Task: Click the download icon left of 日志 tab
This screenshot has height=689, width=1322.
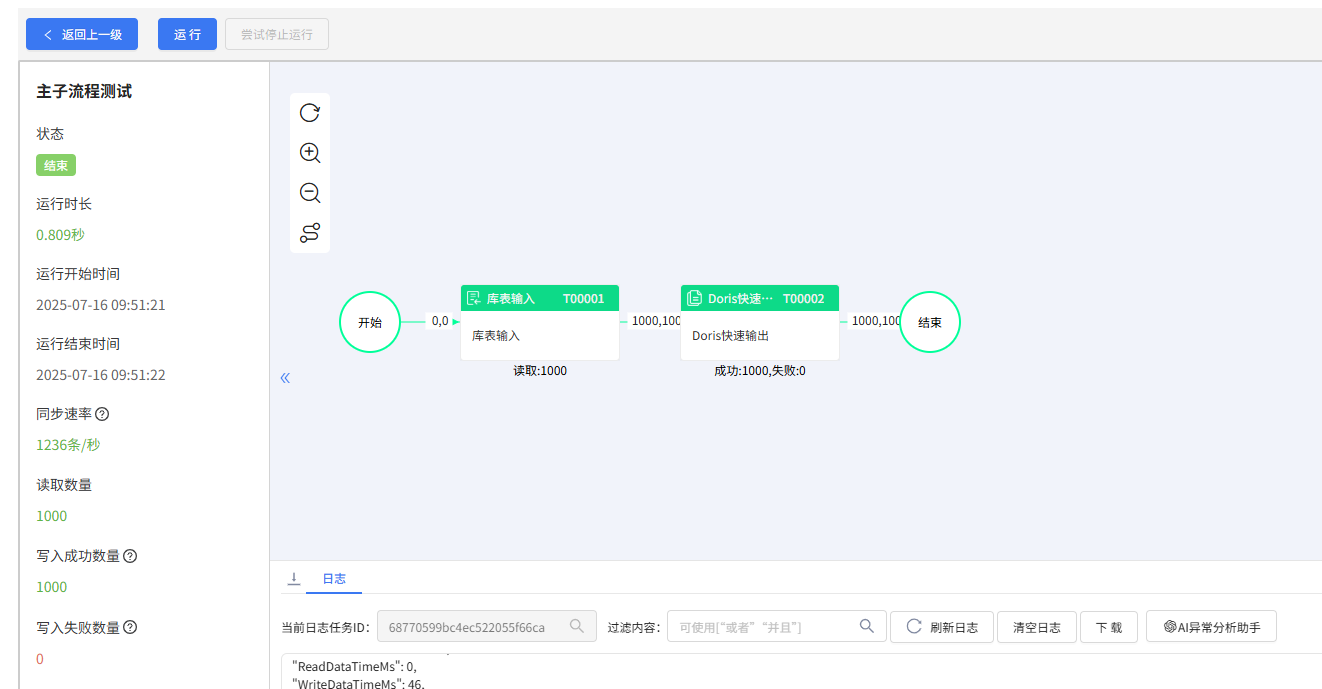Action: [294, 578]
